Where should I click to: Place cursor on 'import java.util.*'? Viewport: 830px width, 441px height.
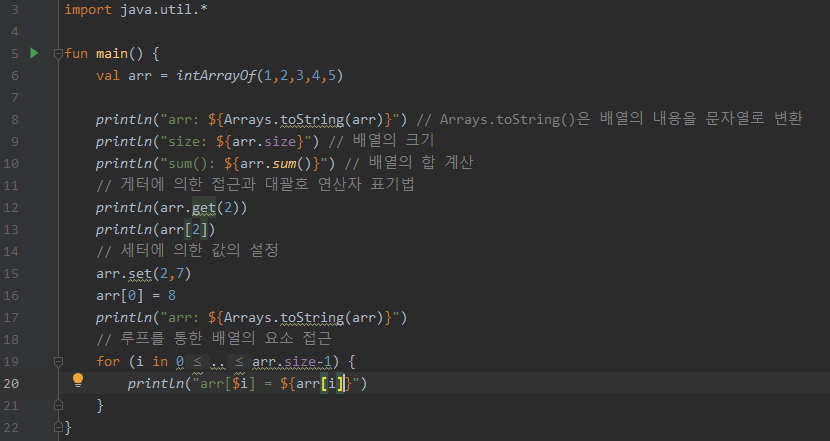click(x=136, y=10)
